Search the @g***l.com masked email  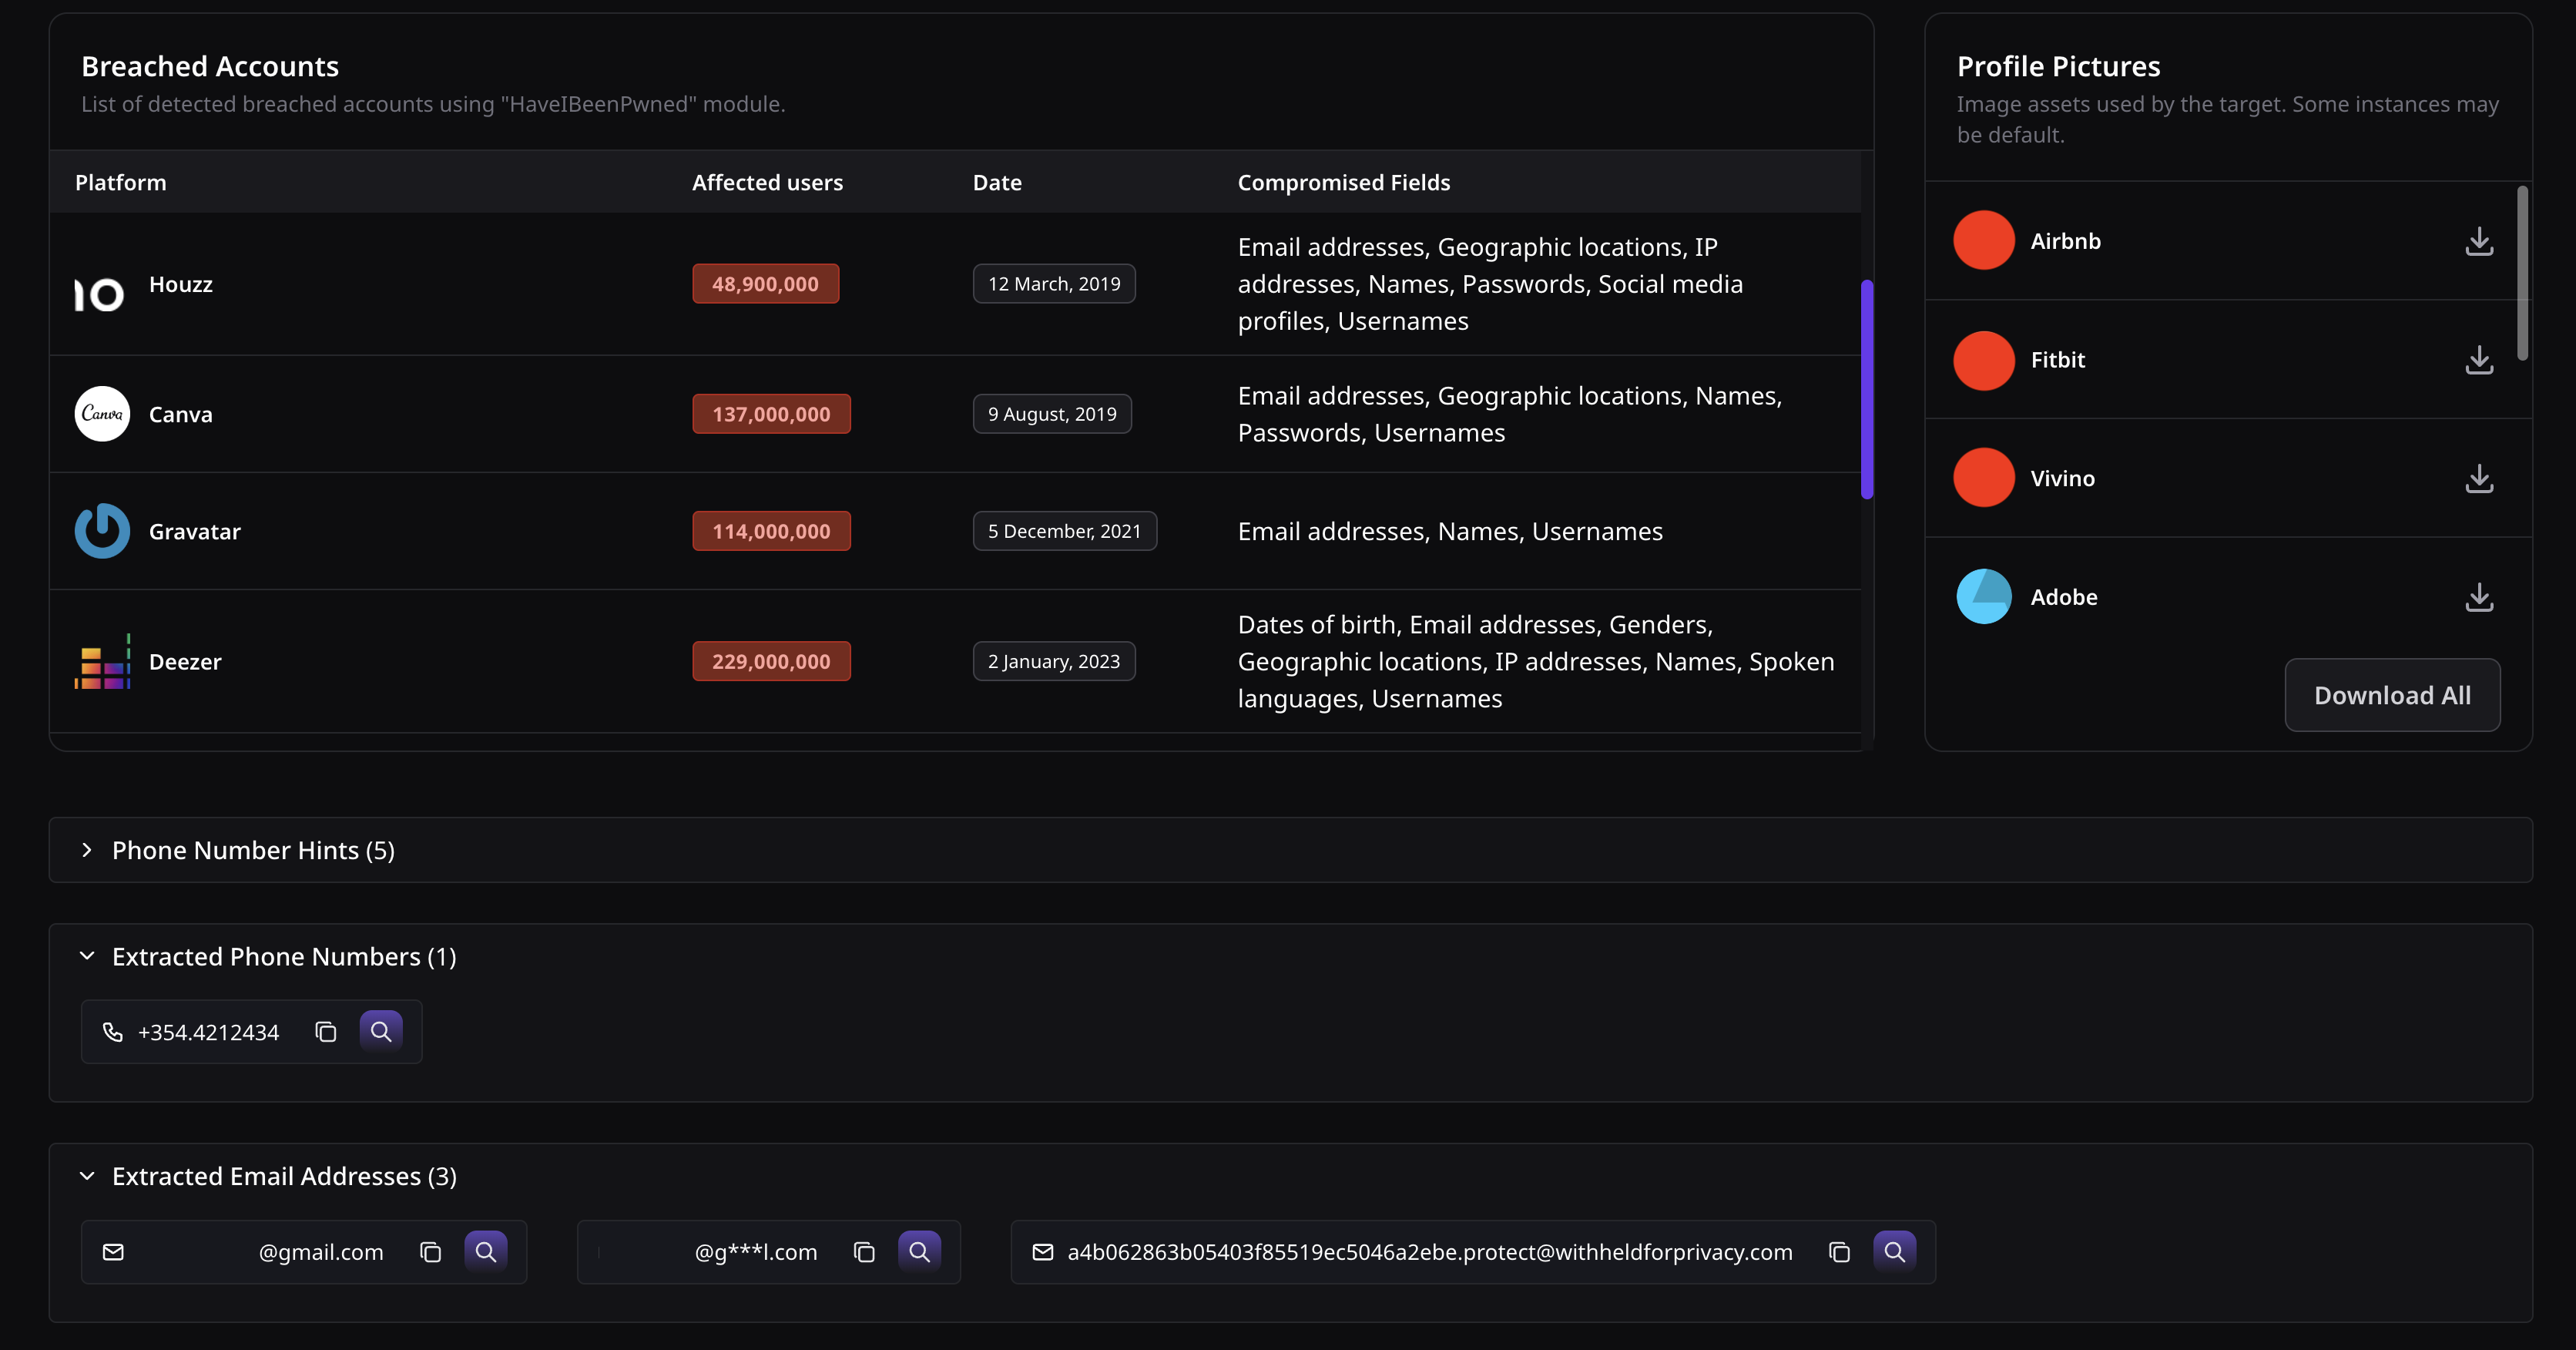pos(919,1251)
